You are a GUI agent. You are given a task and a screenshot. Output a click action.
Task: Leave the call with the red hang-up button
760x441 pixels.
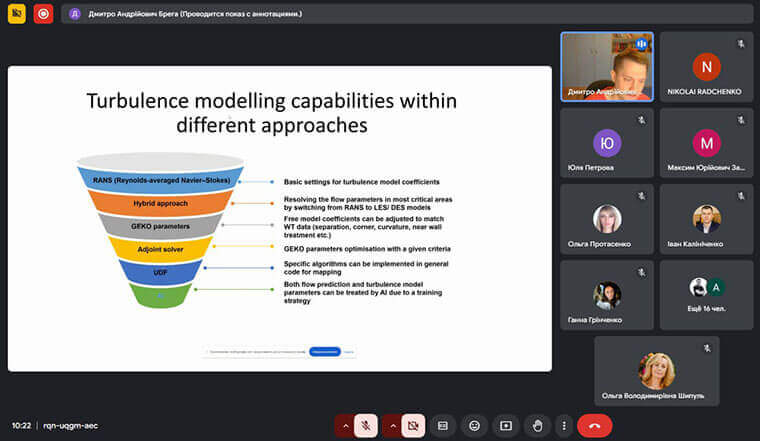pos(595,425)
